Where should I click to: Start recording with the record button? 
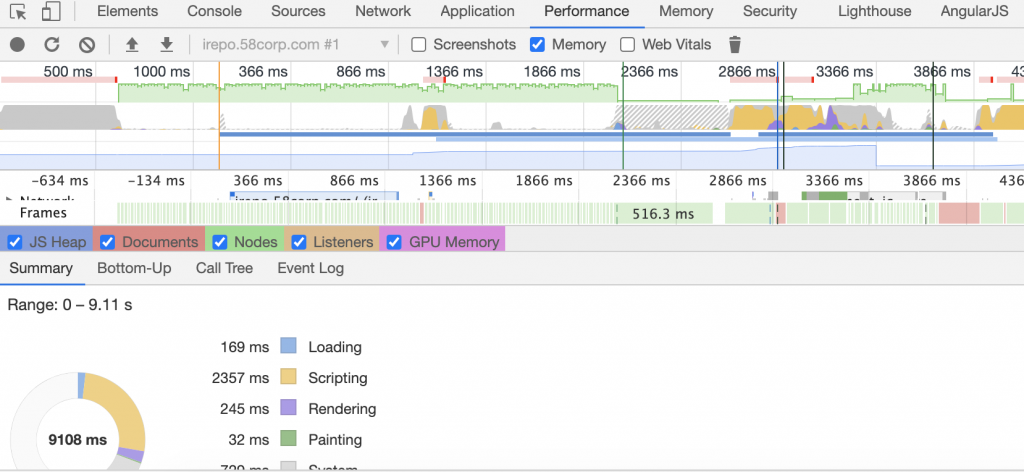coord(17,45)
